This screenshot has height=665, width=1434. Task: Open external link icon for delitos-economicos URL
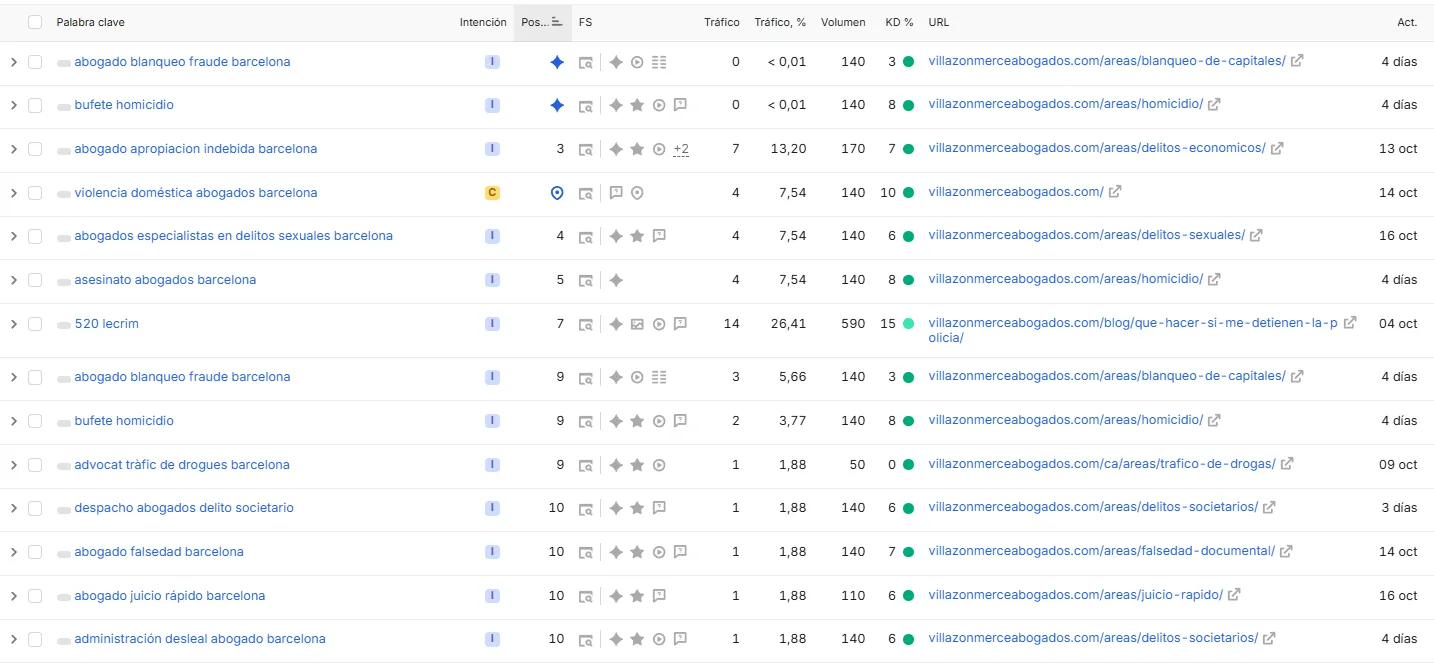coord(1277,148)
